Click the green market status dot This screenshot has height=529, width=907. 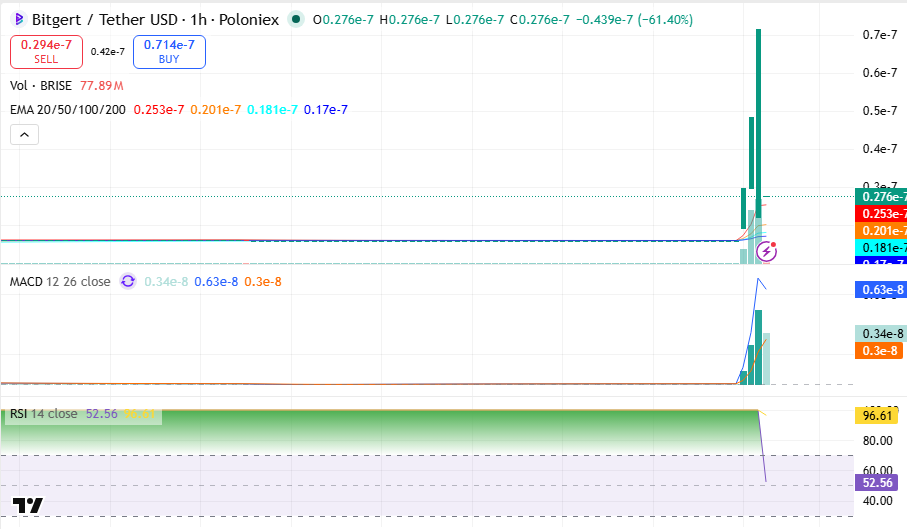[296, 19]
